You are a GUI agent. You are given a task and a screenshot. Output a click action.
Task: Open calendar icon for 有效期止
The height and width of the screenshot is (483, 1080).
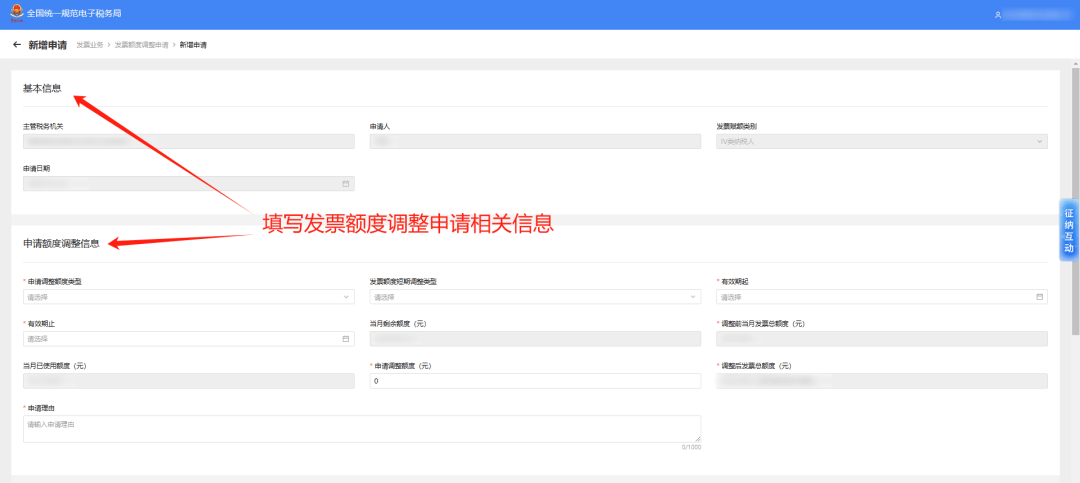click(x=346, y=339)
